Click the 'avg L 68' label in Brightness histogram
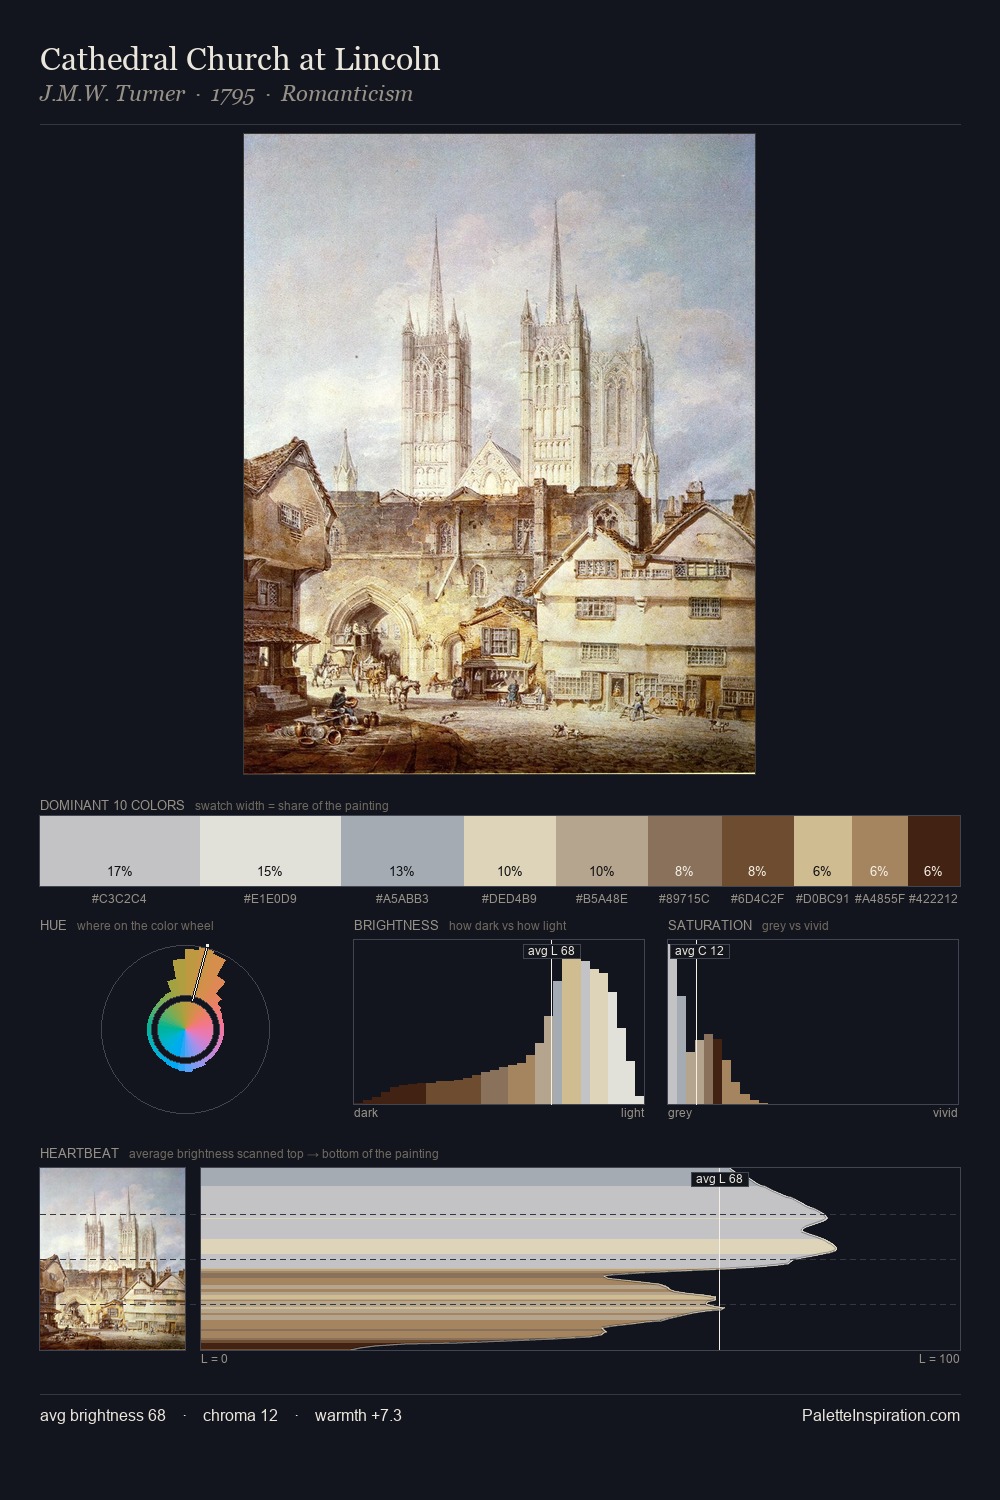Image resolution: width=1000 pixels, height=1500 pixels. [551, 951]
